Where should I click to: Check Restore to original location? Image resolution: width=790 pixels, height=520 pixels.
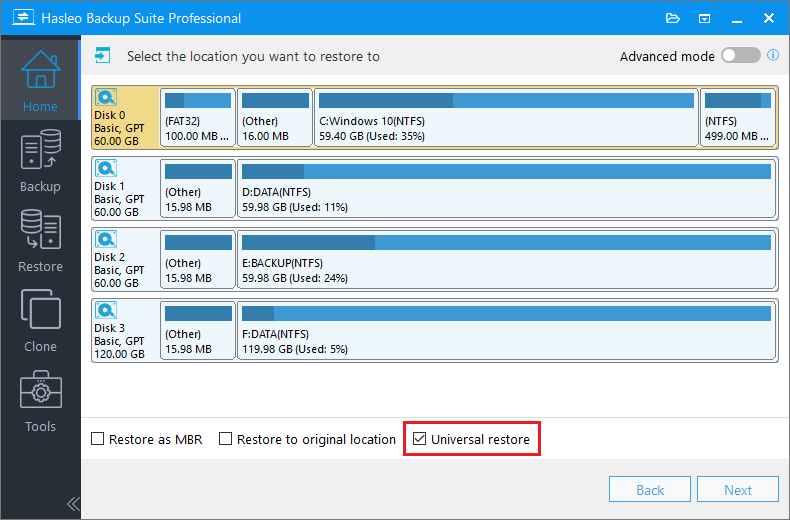point(225,439)
